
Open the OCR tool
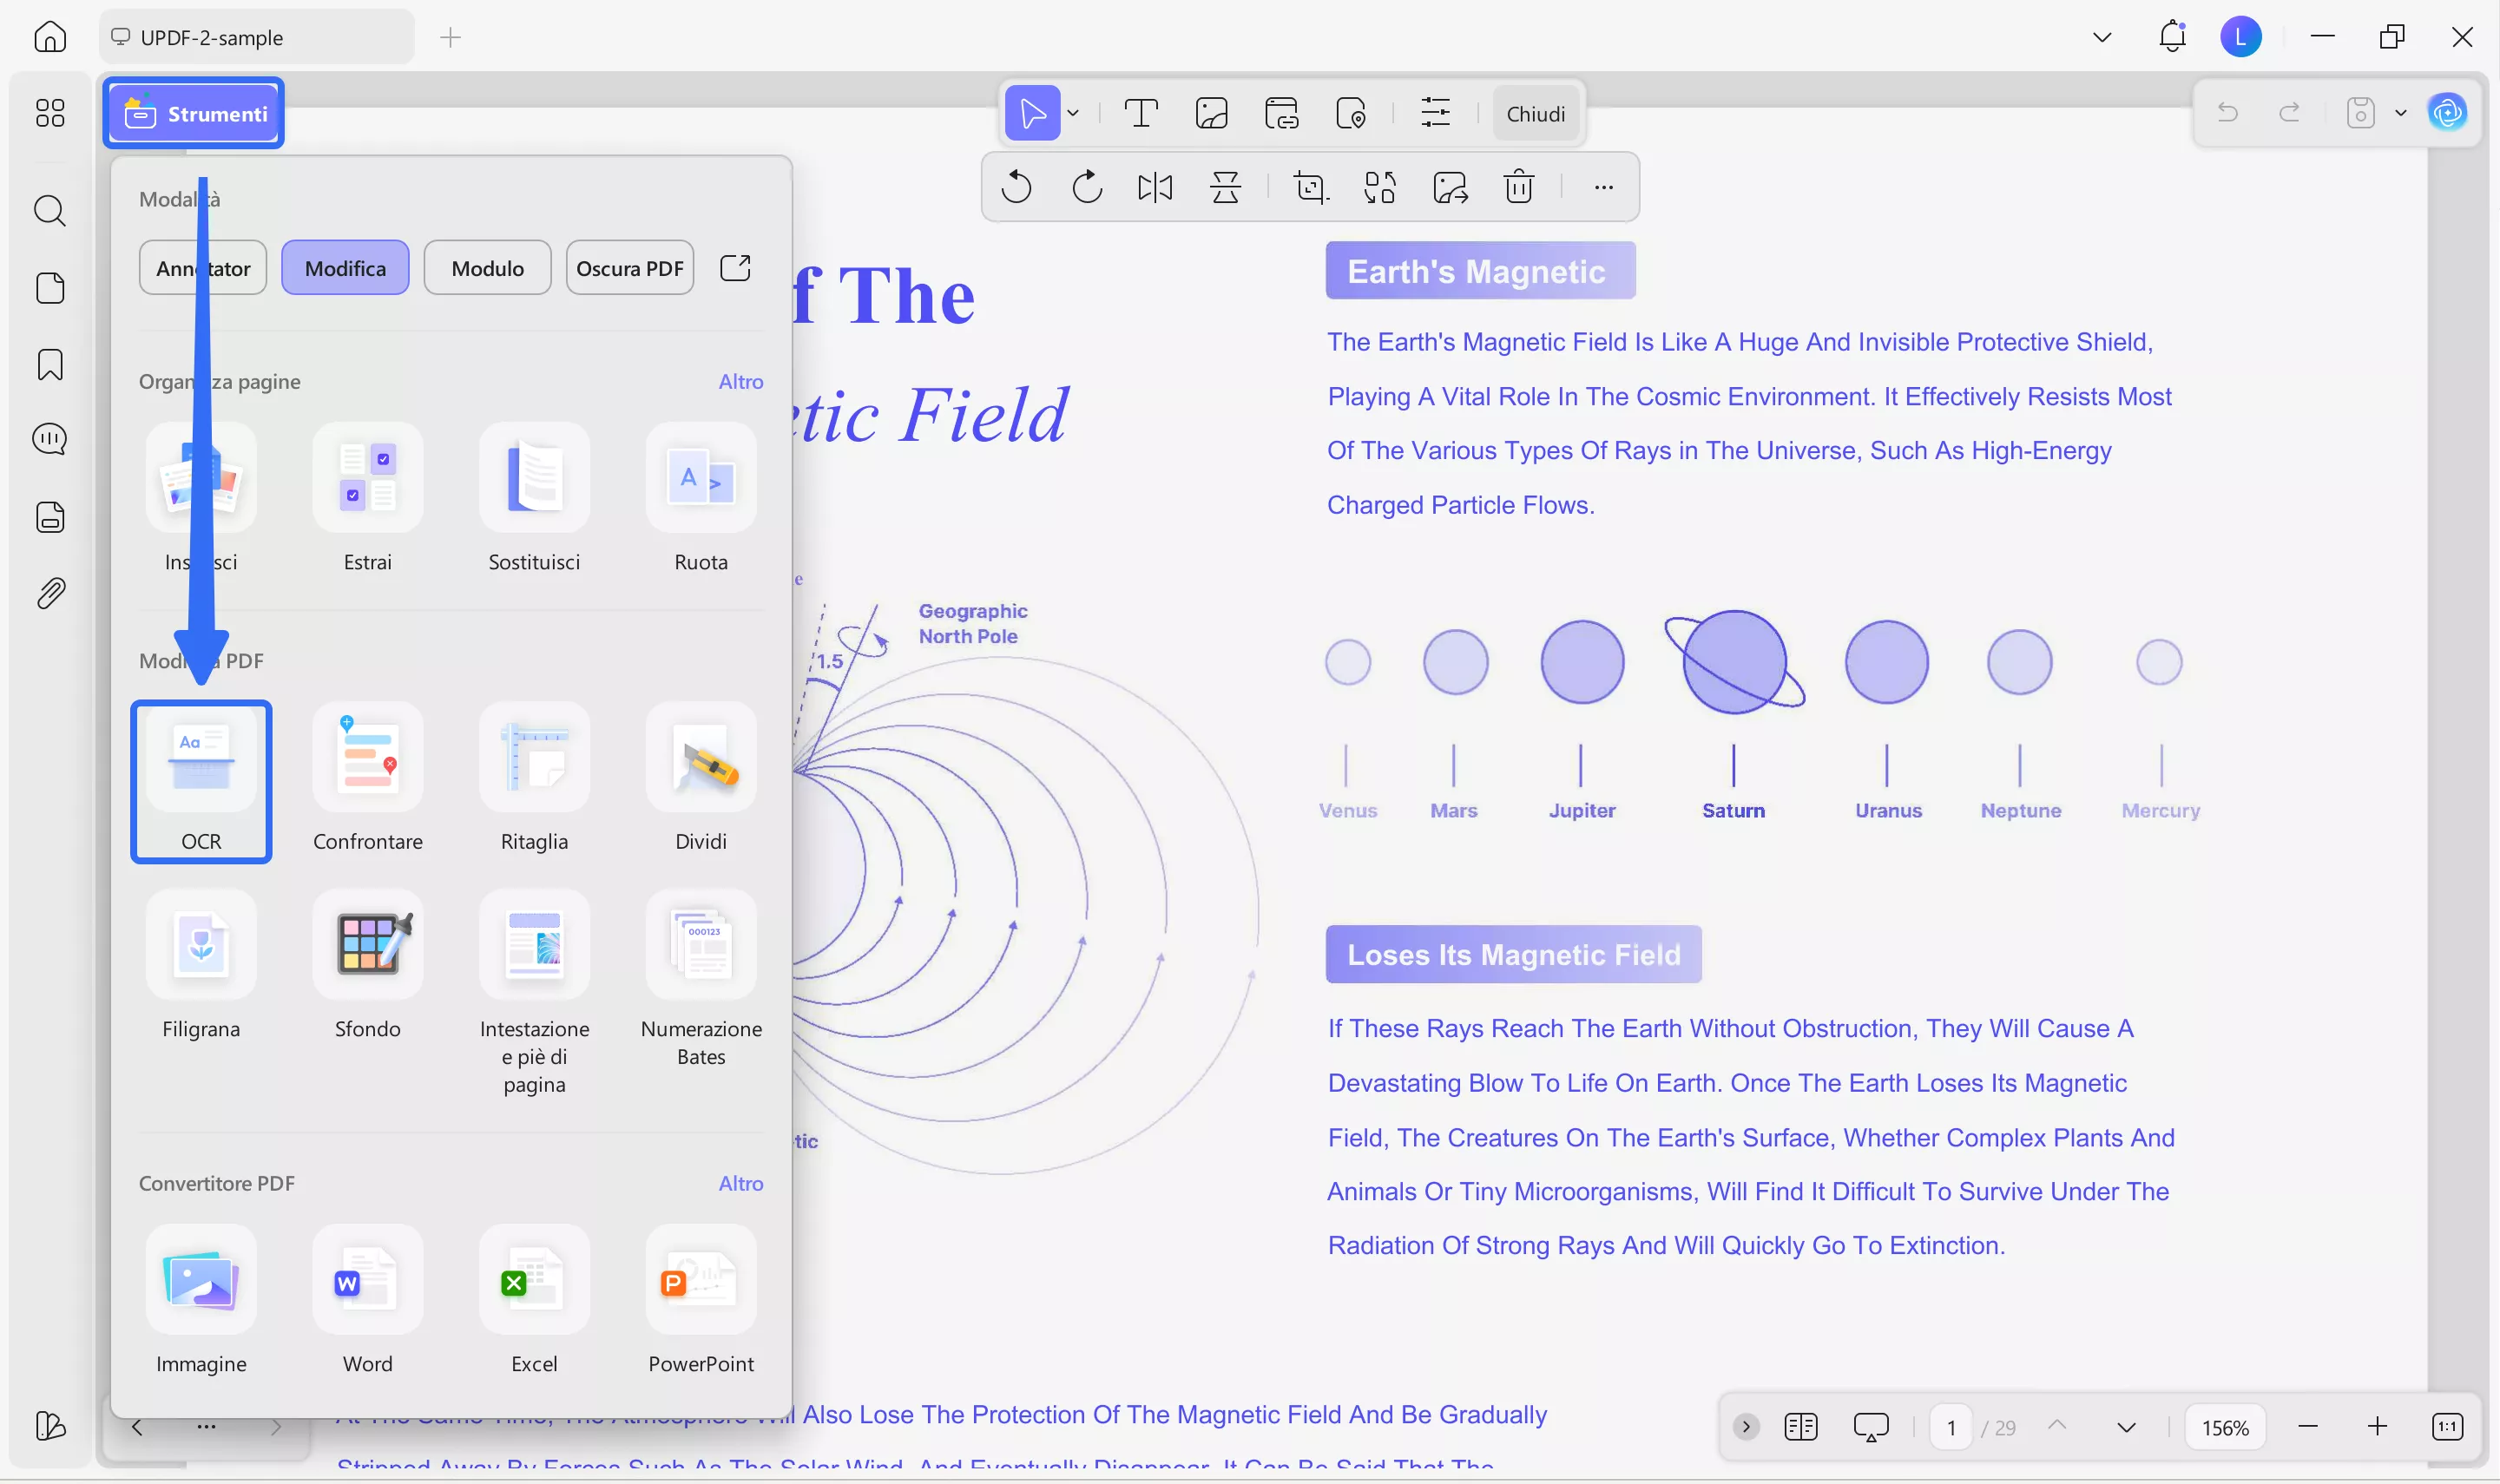(201, 780)
